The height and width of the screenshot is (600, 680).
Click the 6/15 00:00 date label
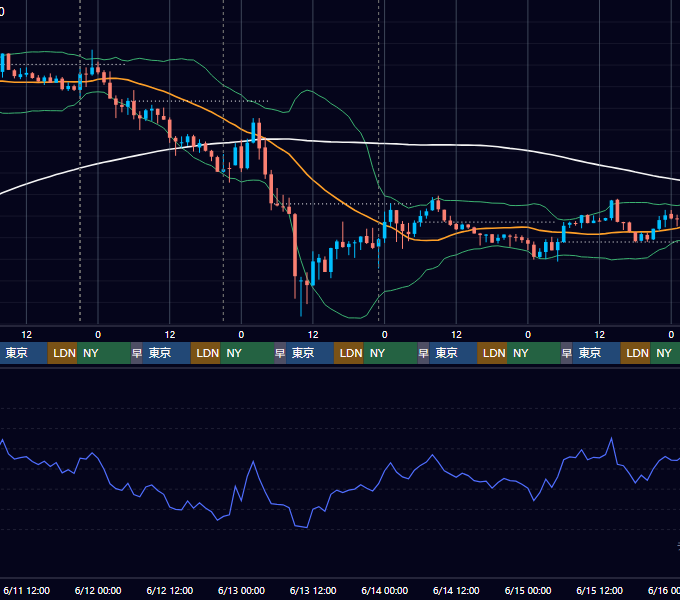click(528, 590)
